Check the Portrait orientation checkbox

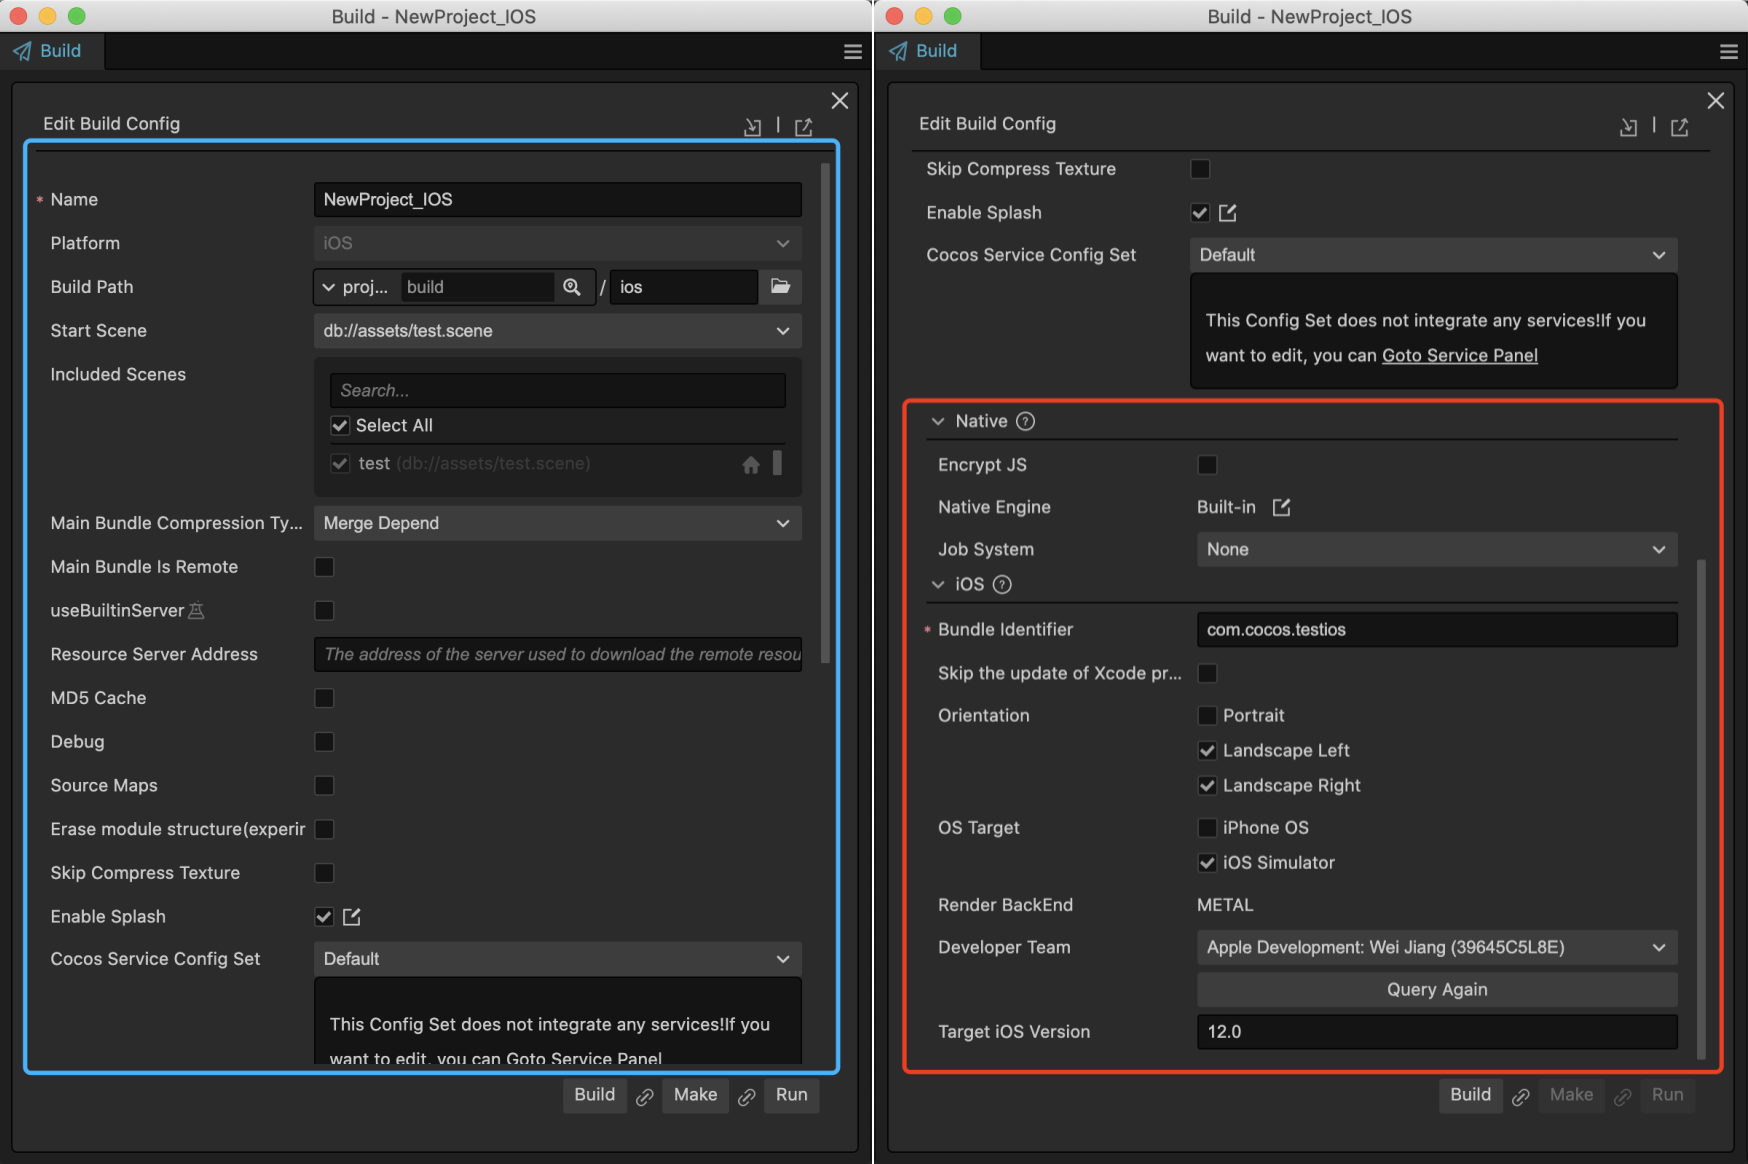(x=1207, y=715)
